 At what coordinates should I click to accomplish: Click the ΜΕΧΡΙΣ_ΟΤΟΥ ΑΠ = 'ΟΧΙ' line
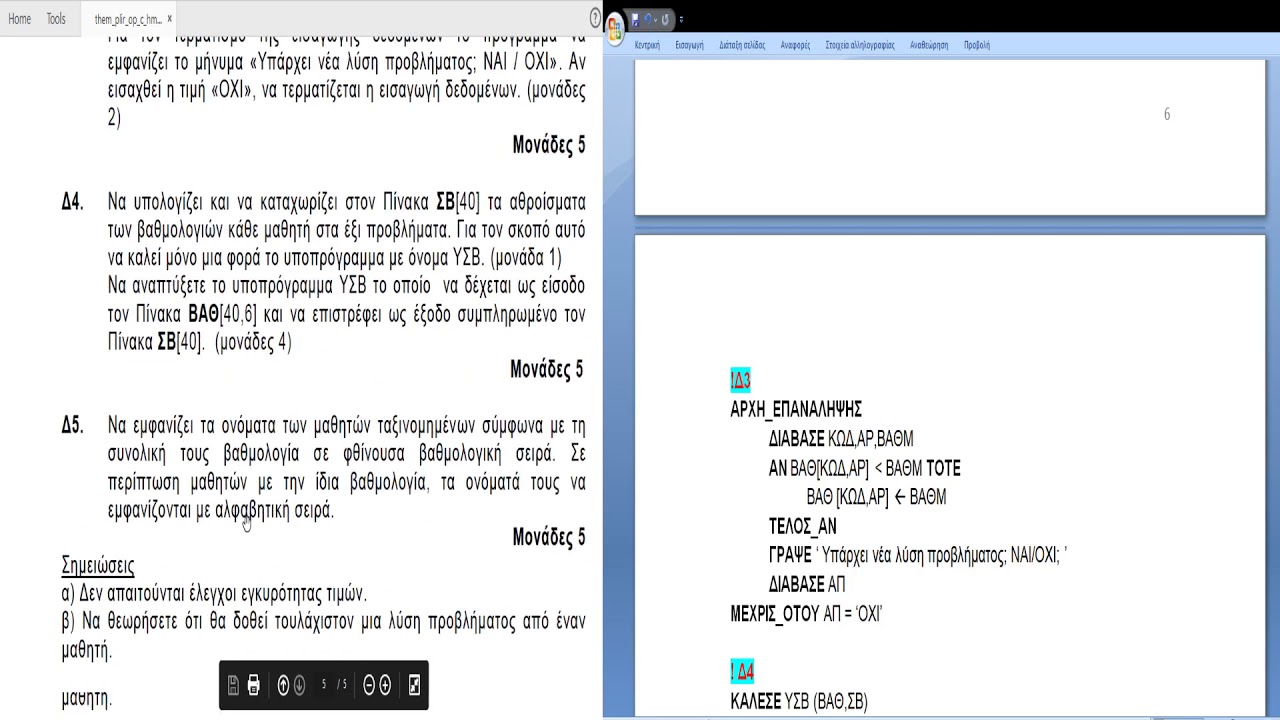pos(806,614)
